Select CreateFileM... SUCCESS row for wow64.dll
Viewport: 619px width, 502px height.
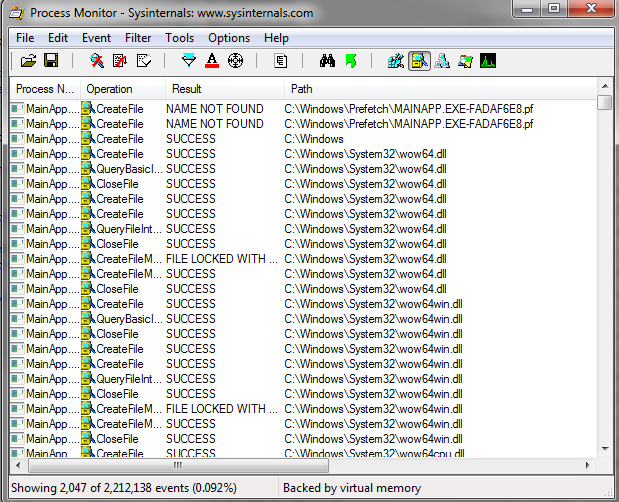[303, 274]
